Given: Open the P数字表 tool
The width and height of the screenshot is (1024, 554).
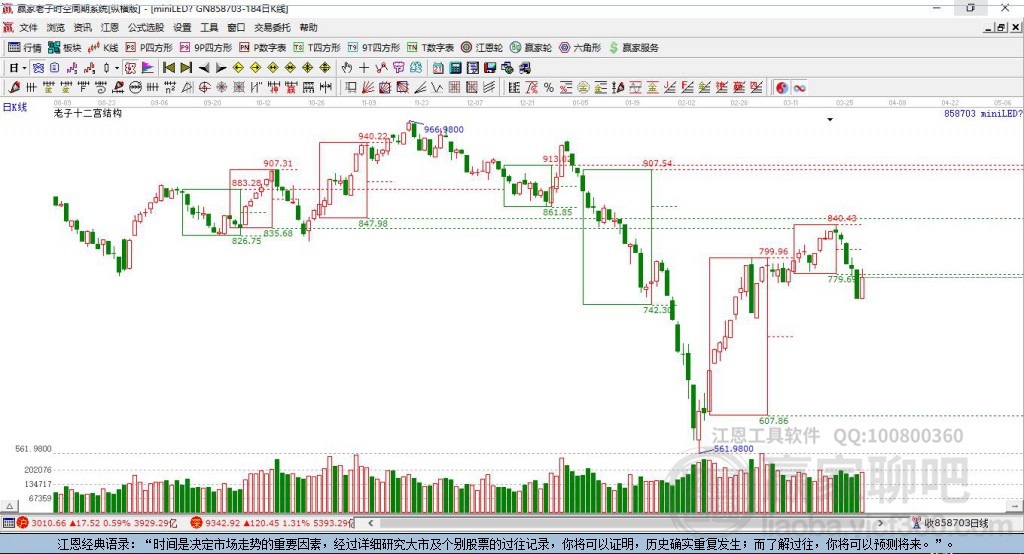Looking at the screenshot, I should point(263,48).
